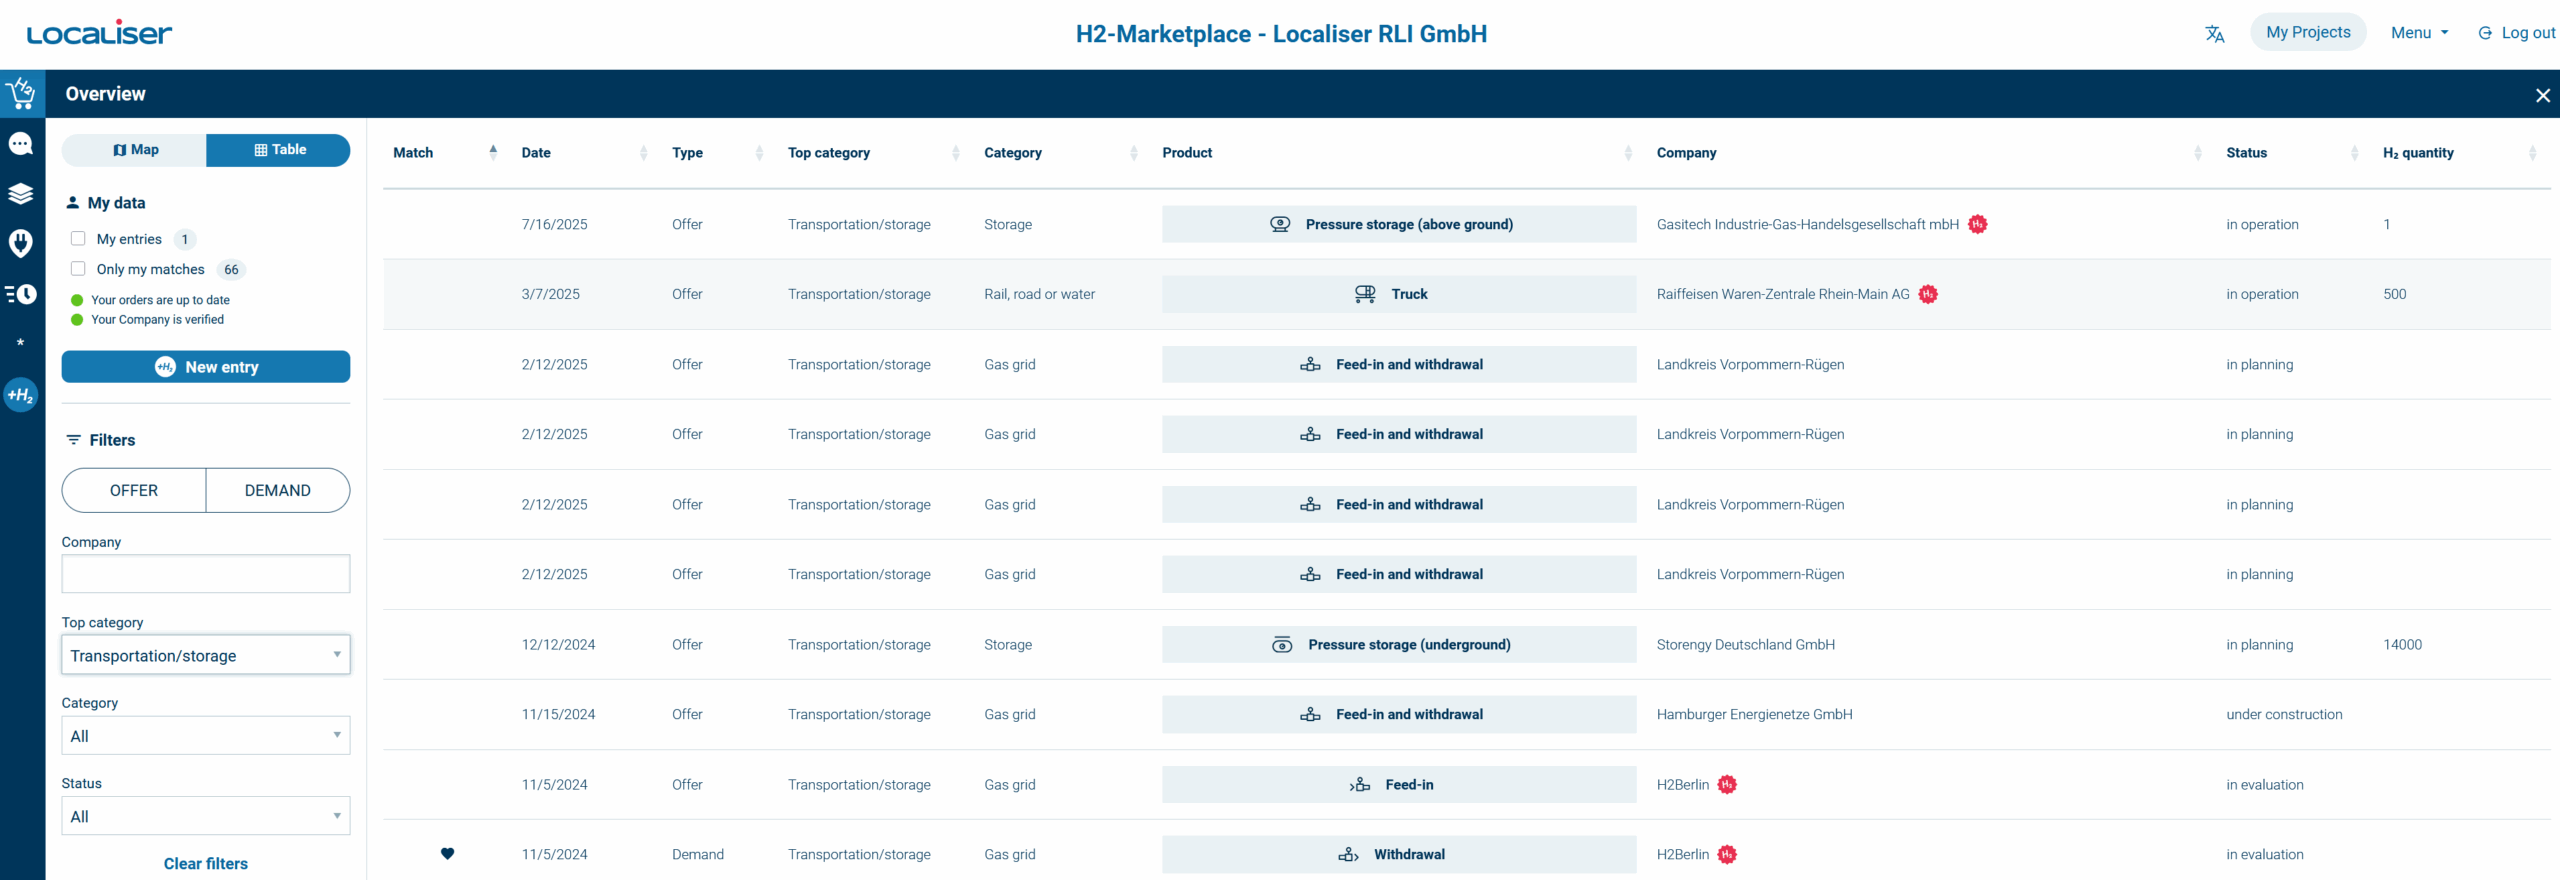This screenshot has width=2560, height=880.
Task: Click the New entry button
Action: [x=206, y=367]
